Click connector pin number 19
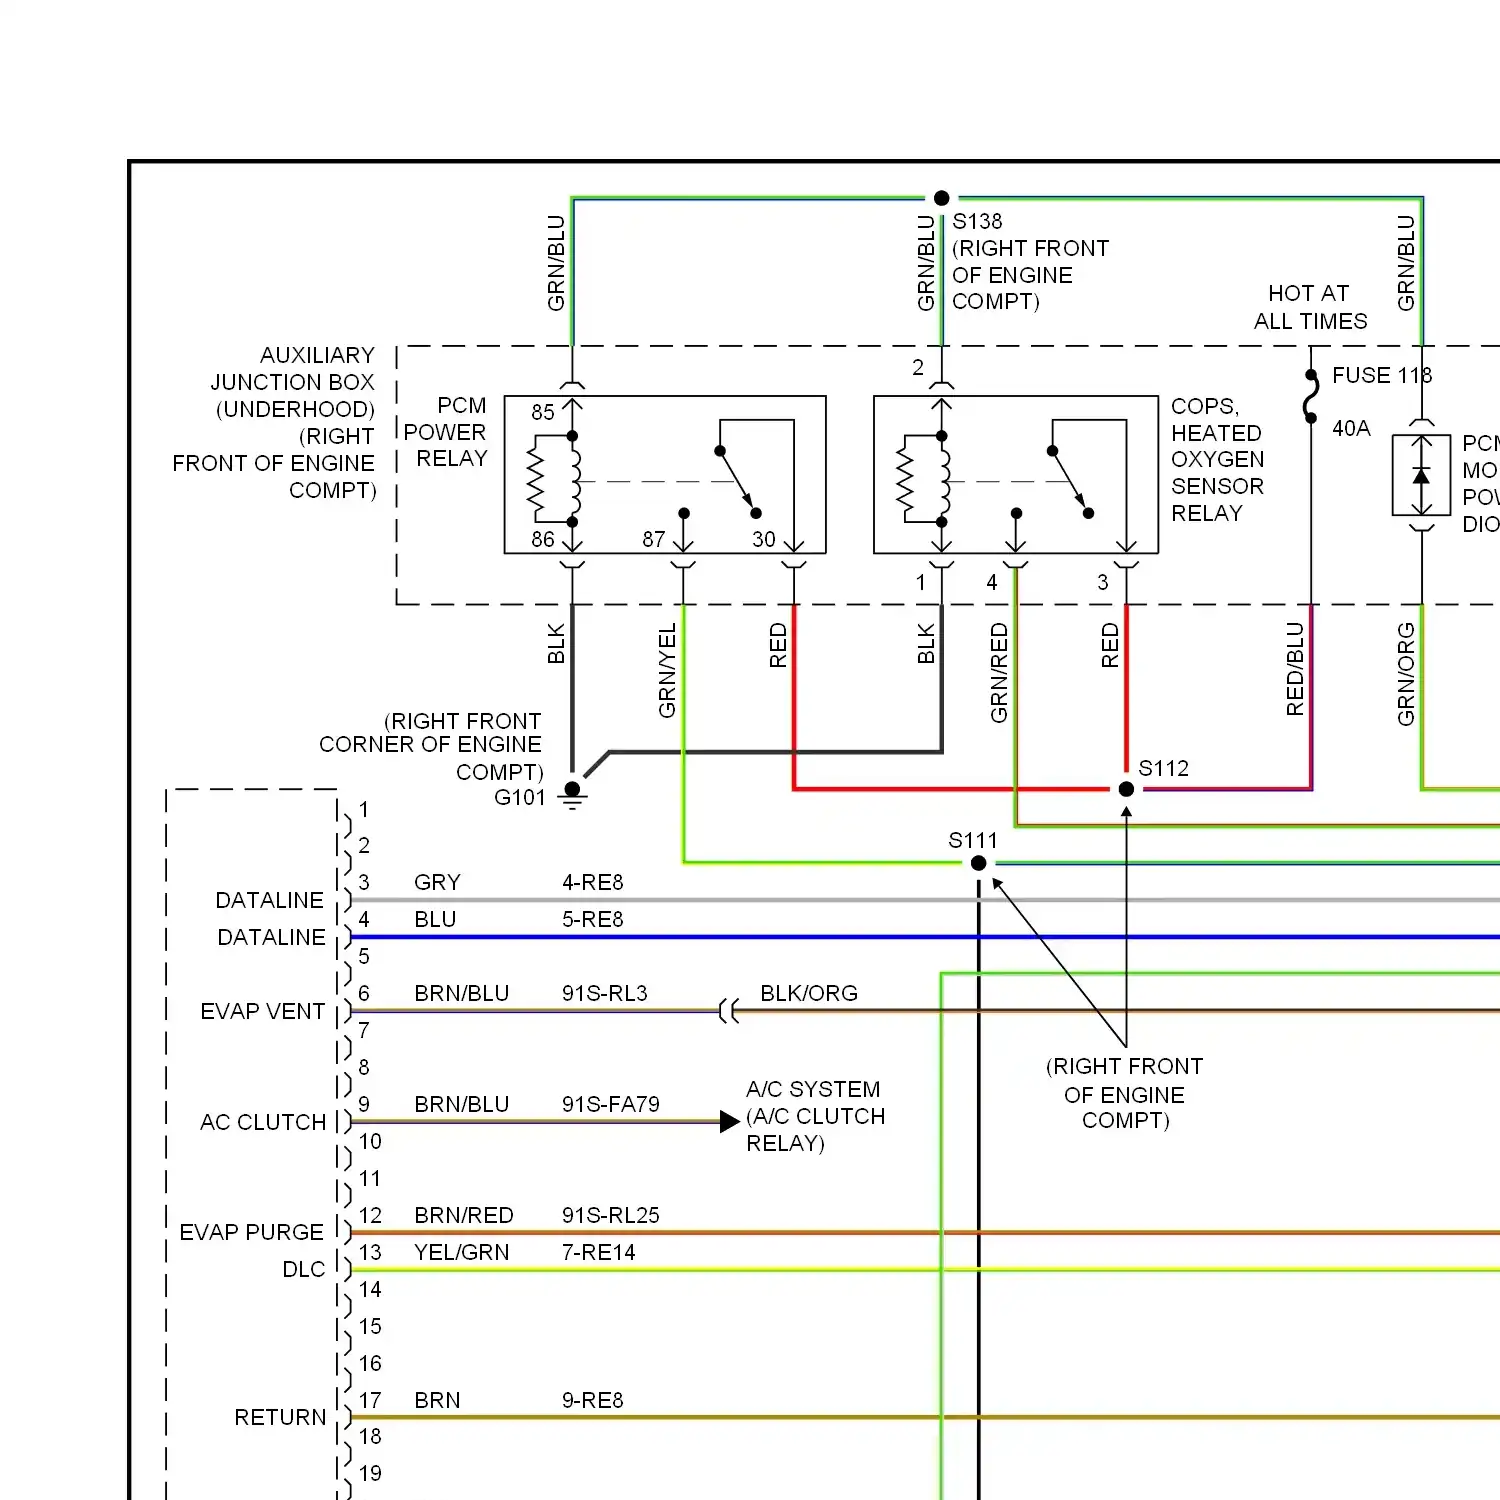This screenshot has height=1500, width=1500. [370, 1473]
